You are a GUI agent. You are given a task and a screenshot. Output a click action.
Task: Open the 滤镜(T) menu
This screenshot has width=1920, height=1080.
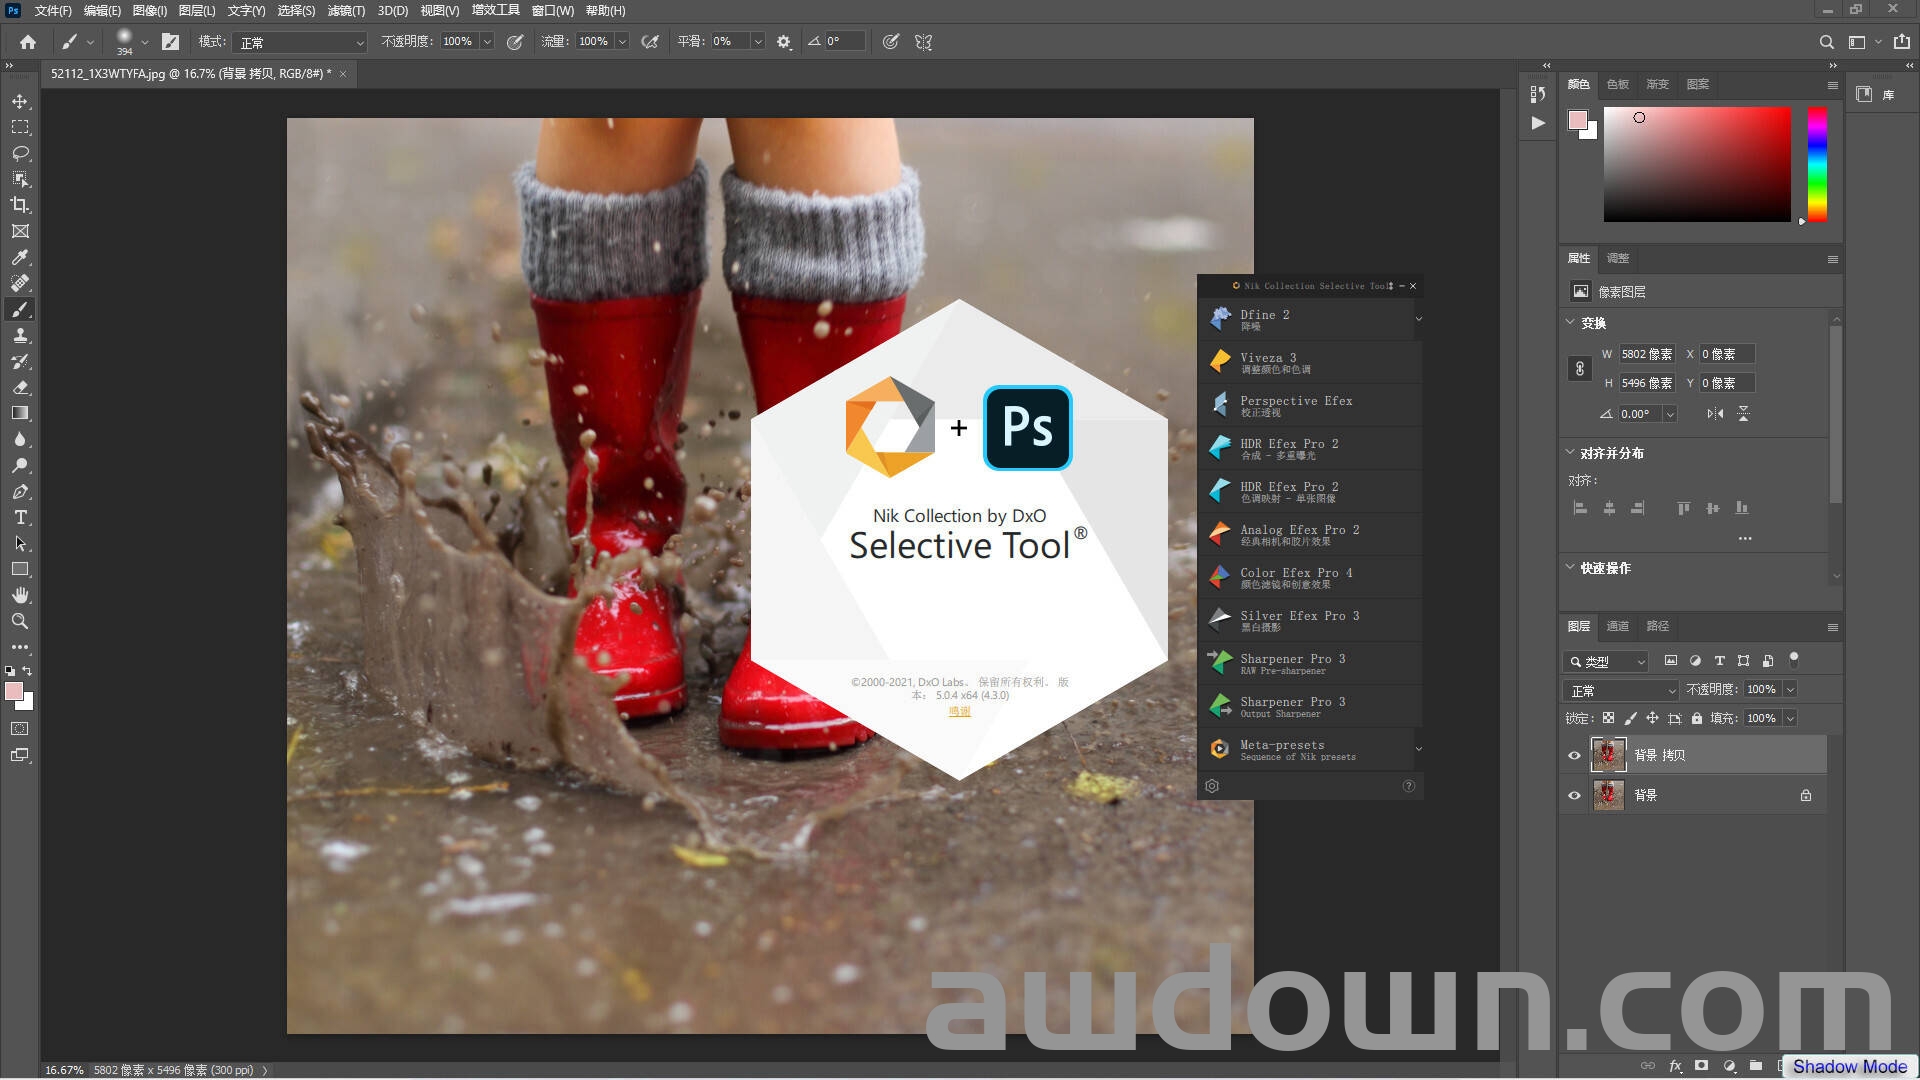tap(346, 11)
